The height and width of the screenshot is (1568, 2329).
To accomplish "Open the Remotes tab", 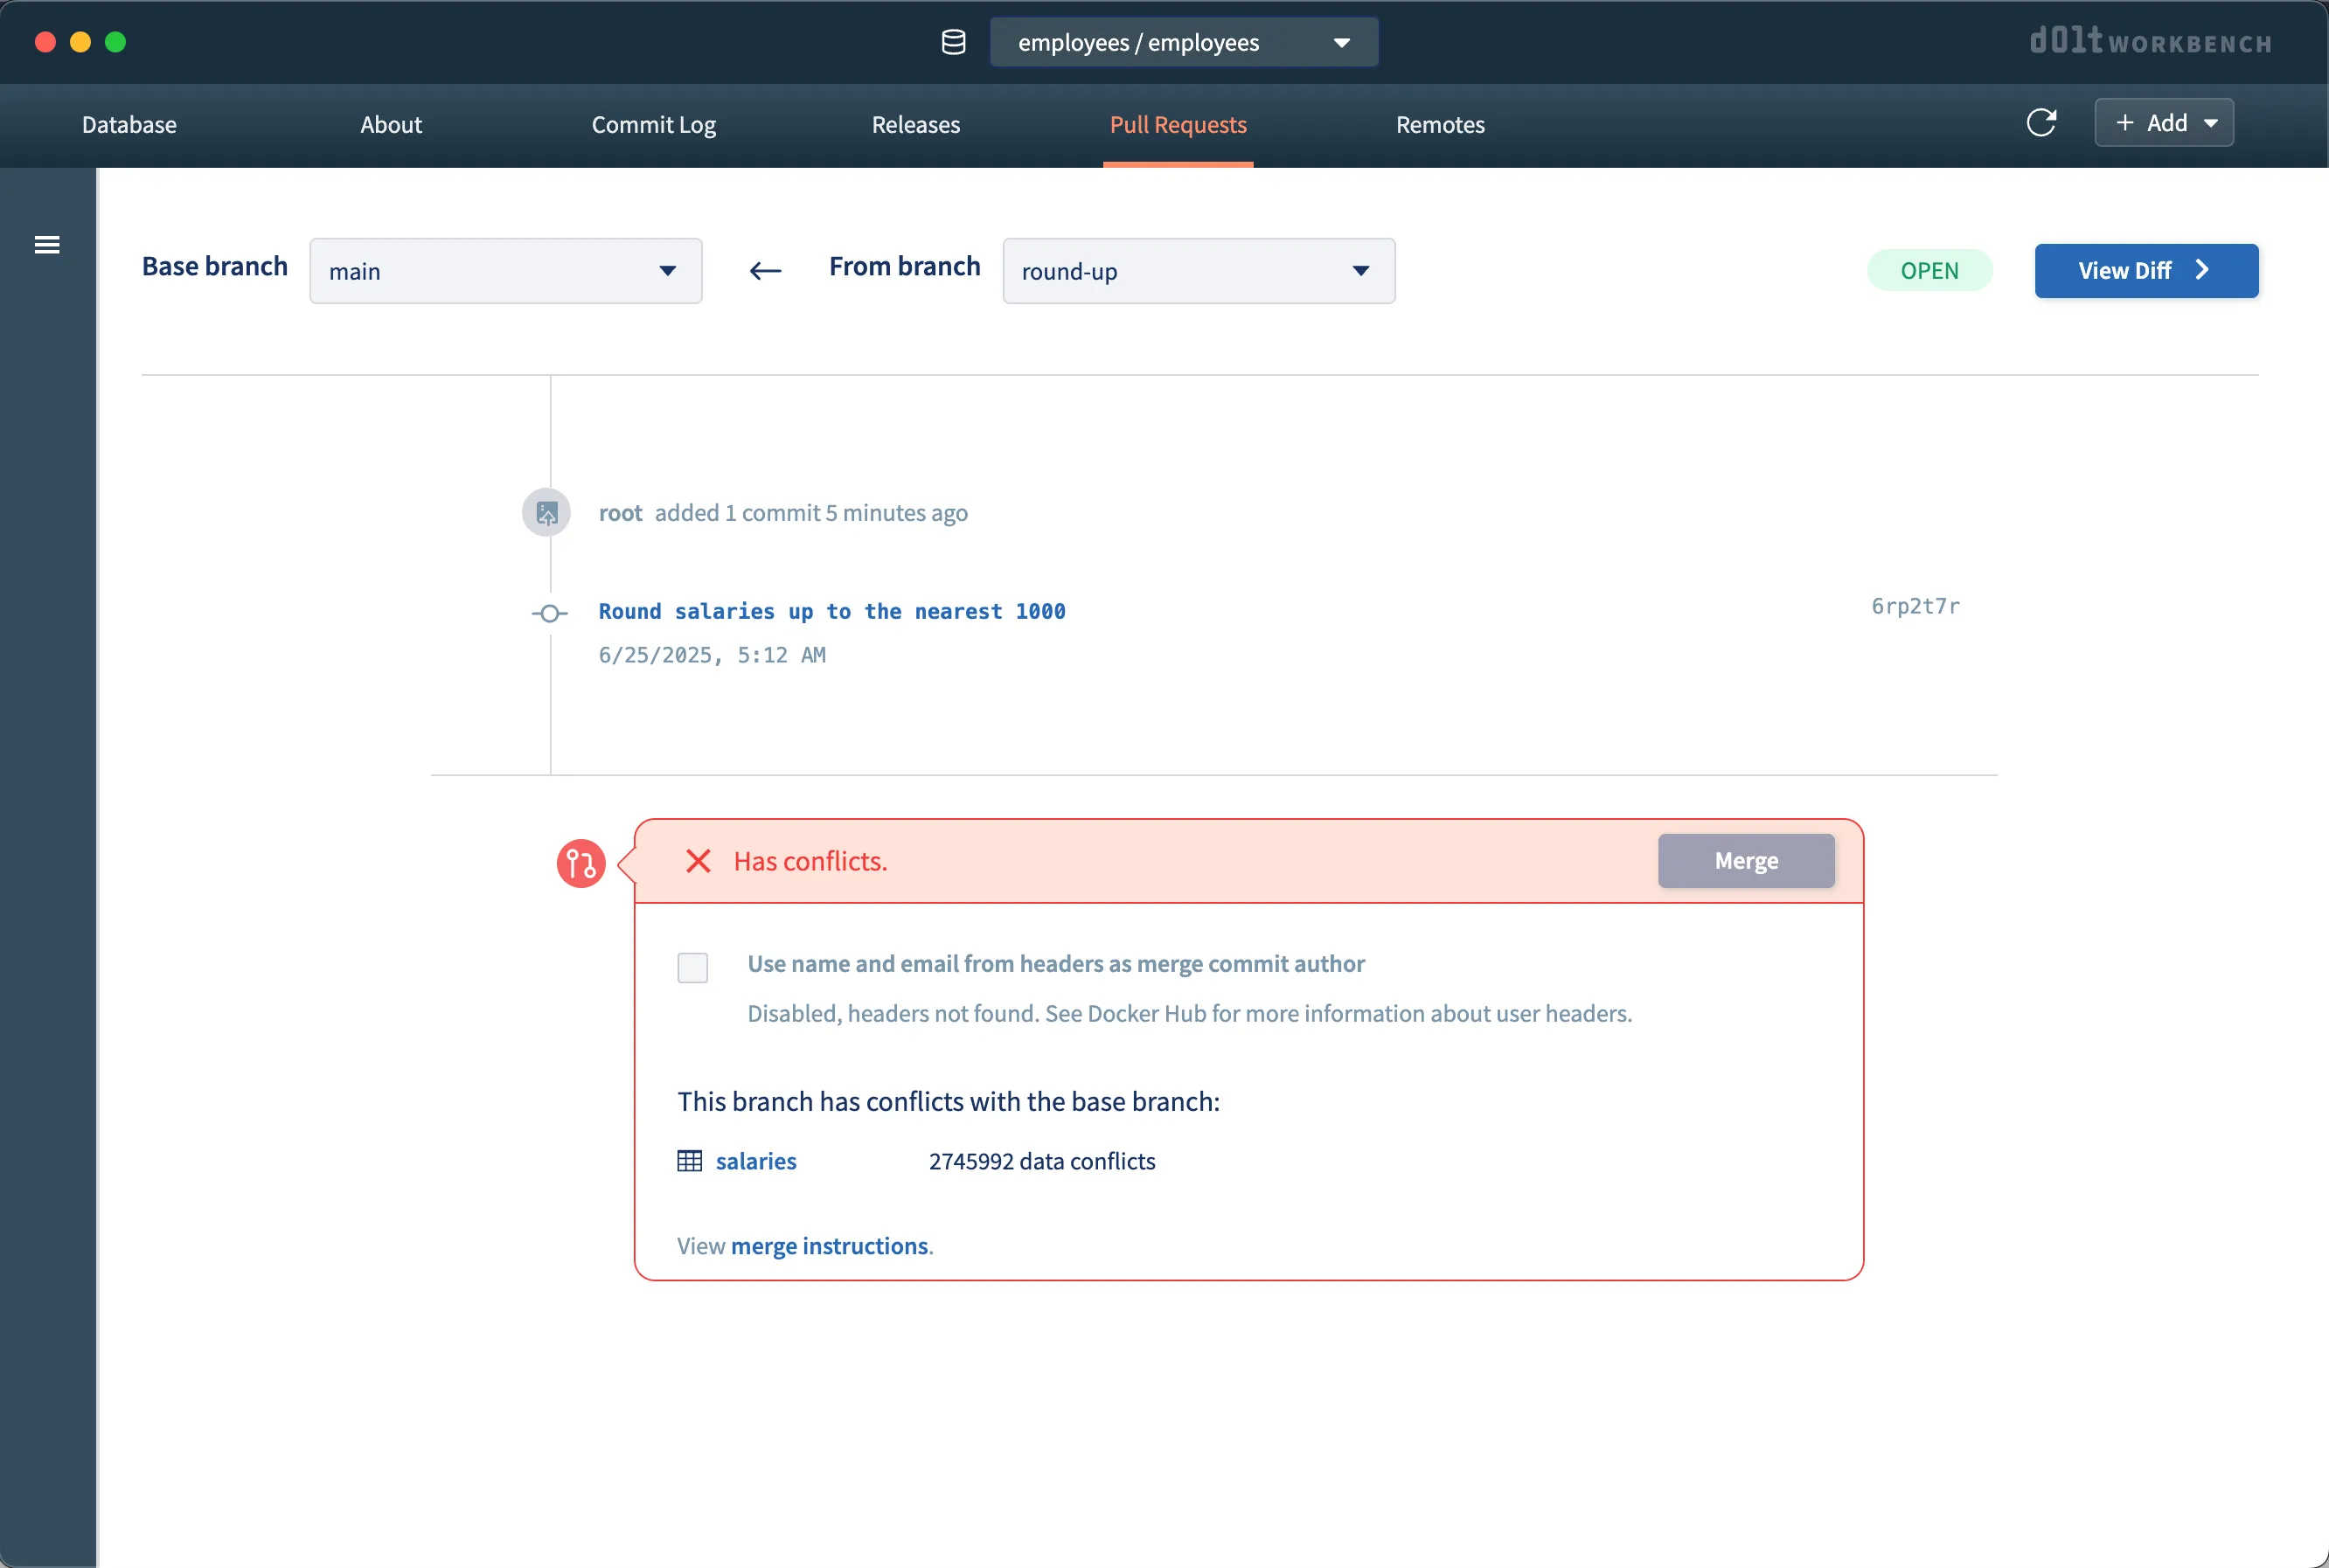I will (1439, 124).
